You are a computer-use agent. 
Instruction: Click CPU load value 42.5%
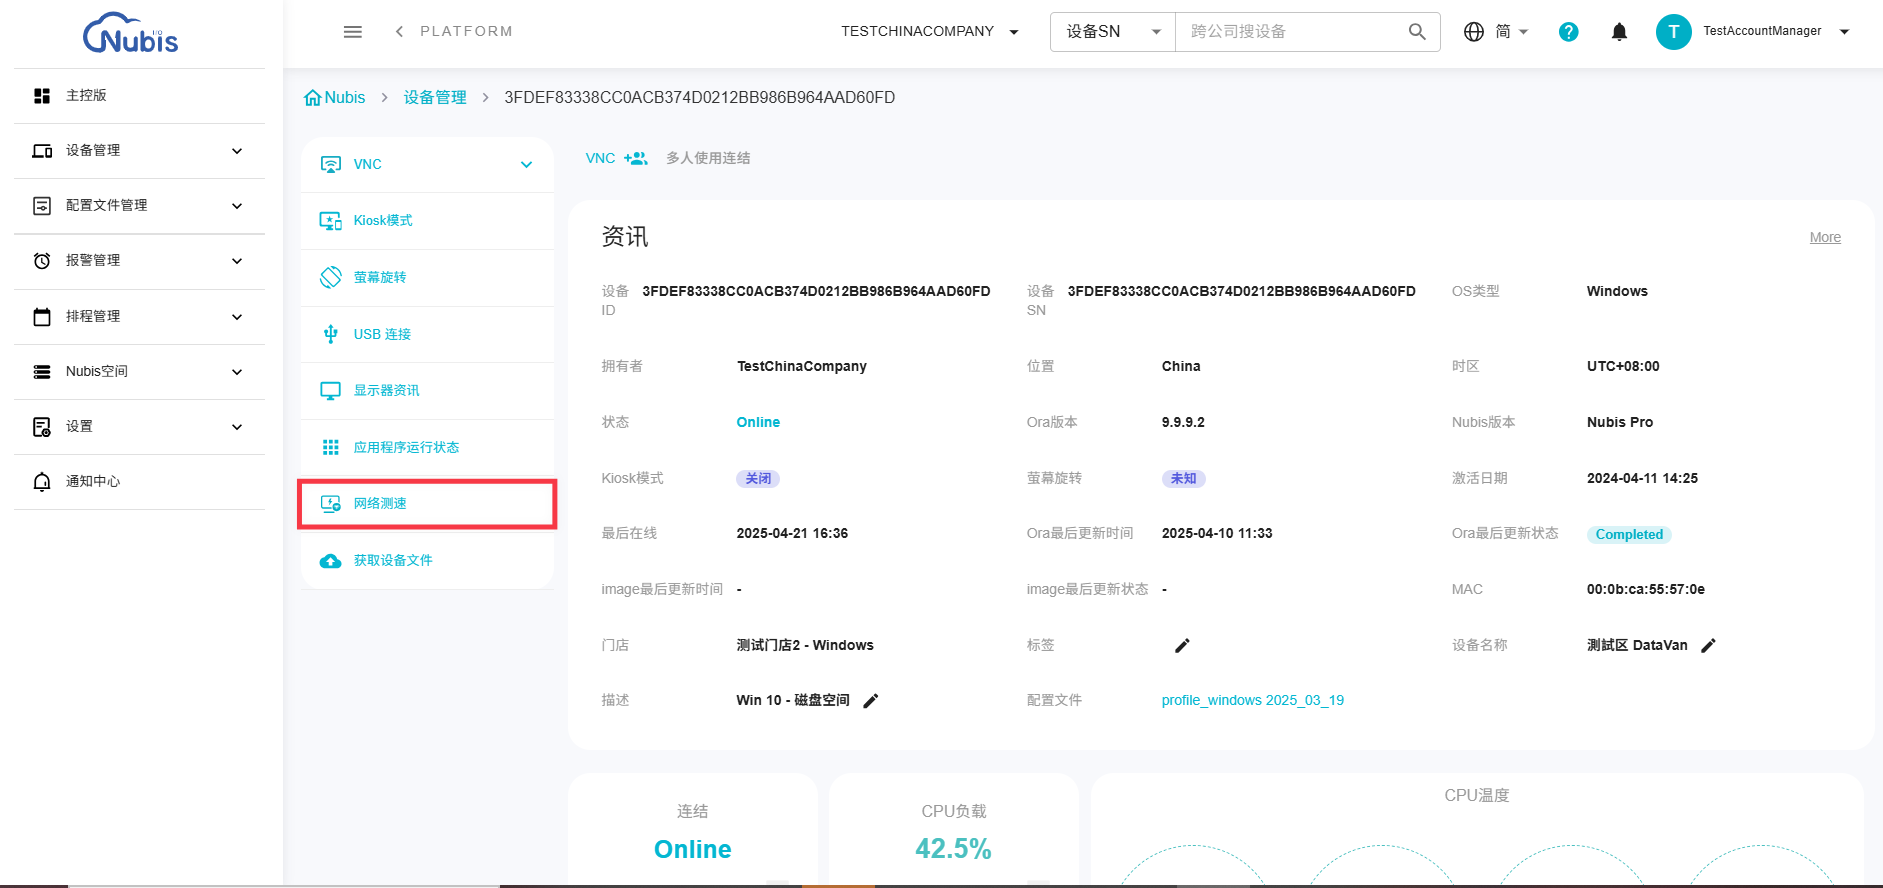[x=953, y=850]
